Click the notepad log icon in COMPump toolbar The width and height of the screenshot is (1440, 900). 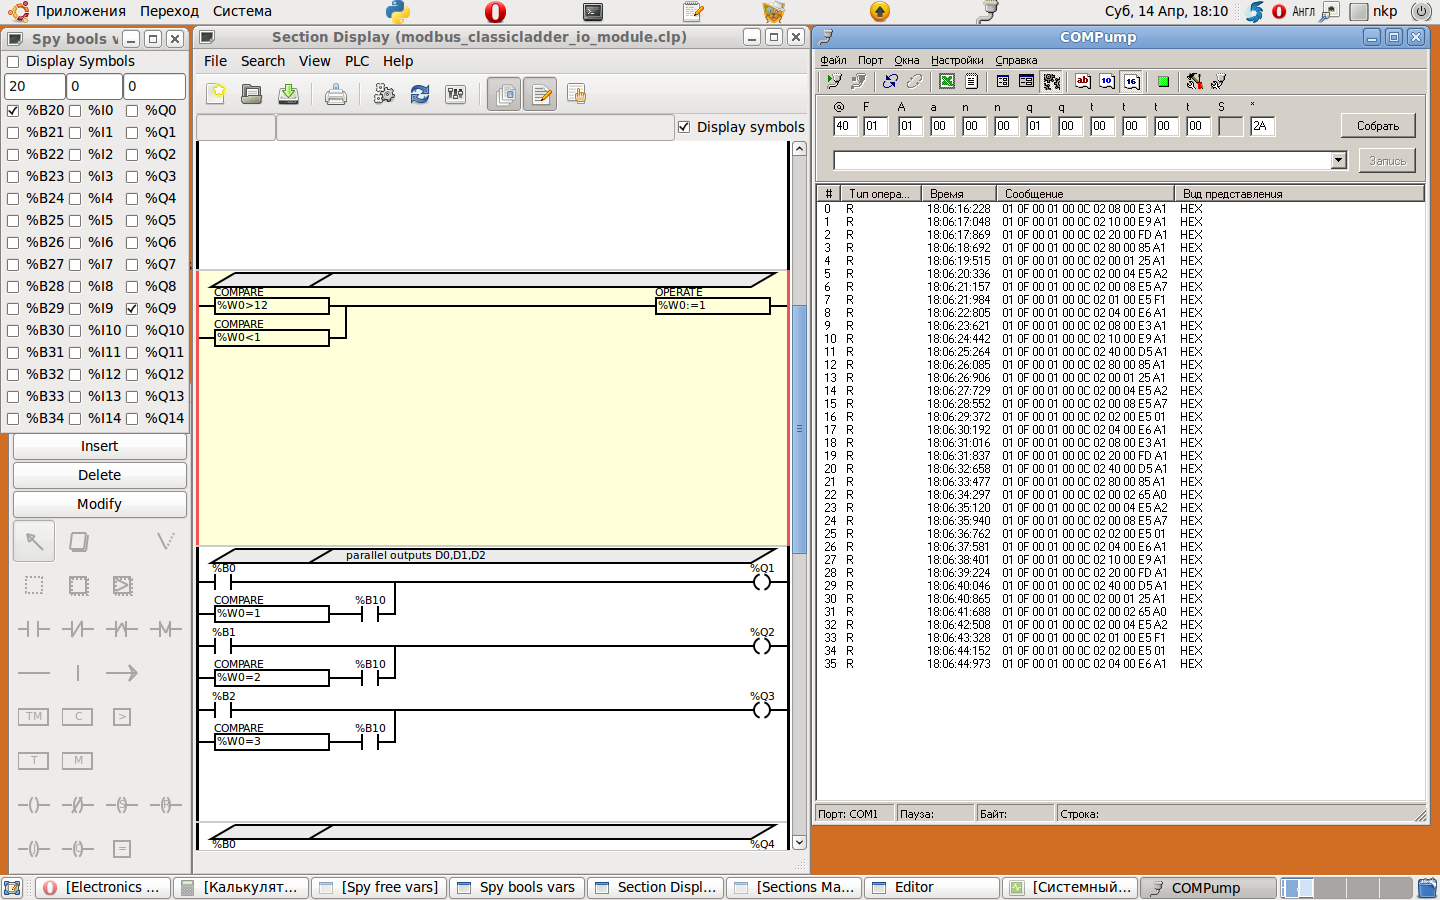tap(971, 81)
